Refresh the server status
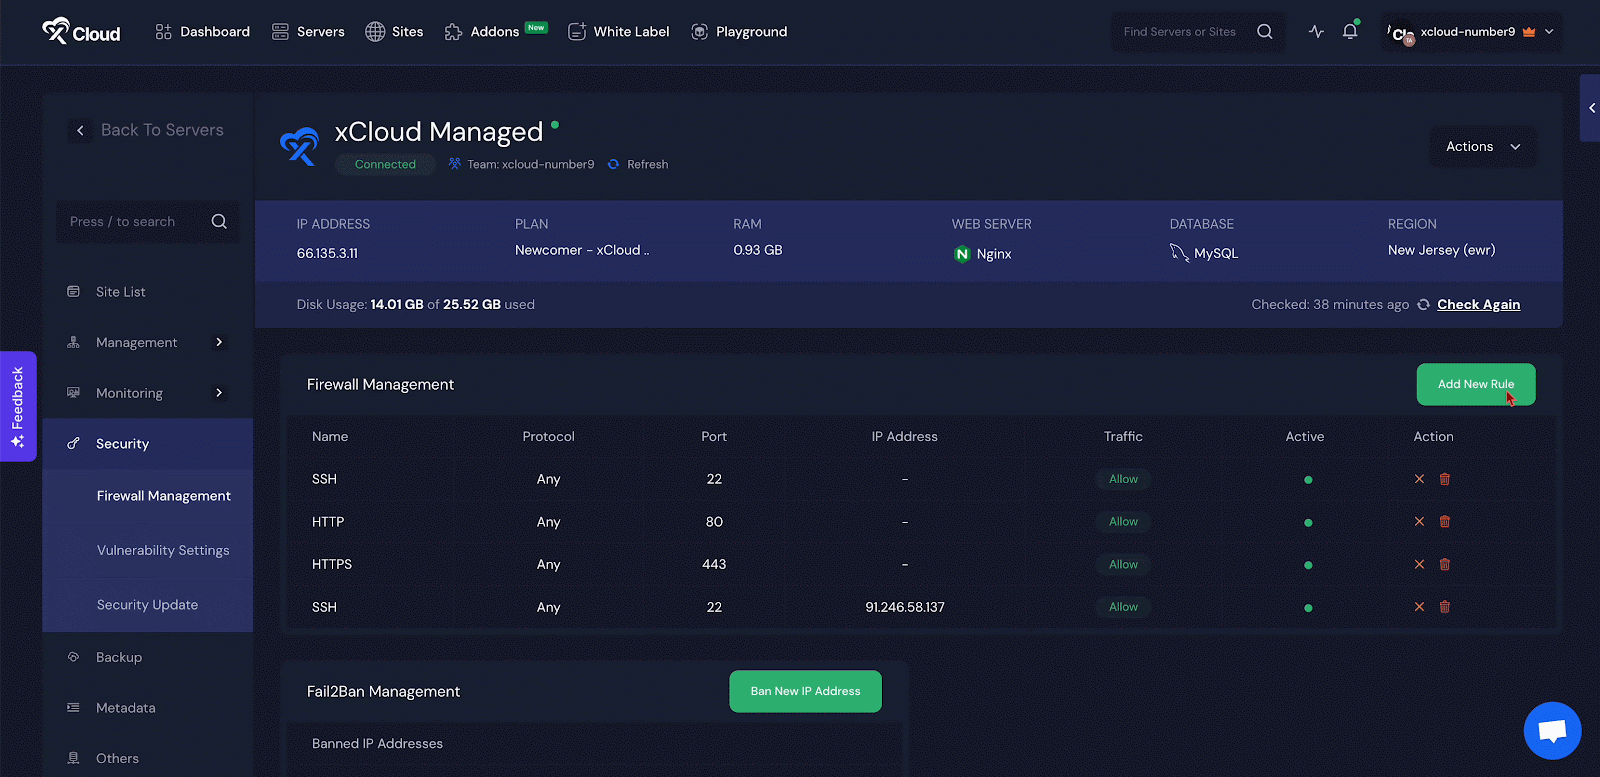The width and height of the screenshot is (1600, 777). 638,164
